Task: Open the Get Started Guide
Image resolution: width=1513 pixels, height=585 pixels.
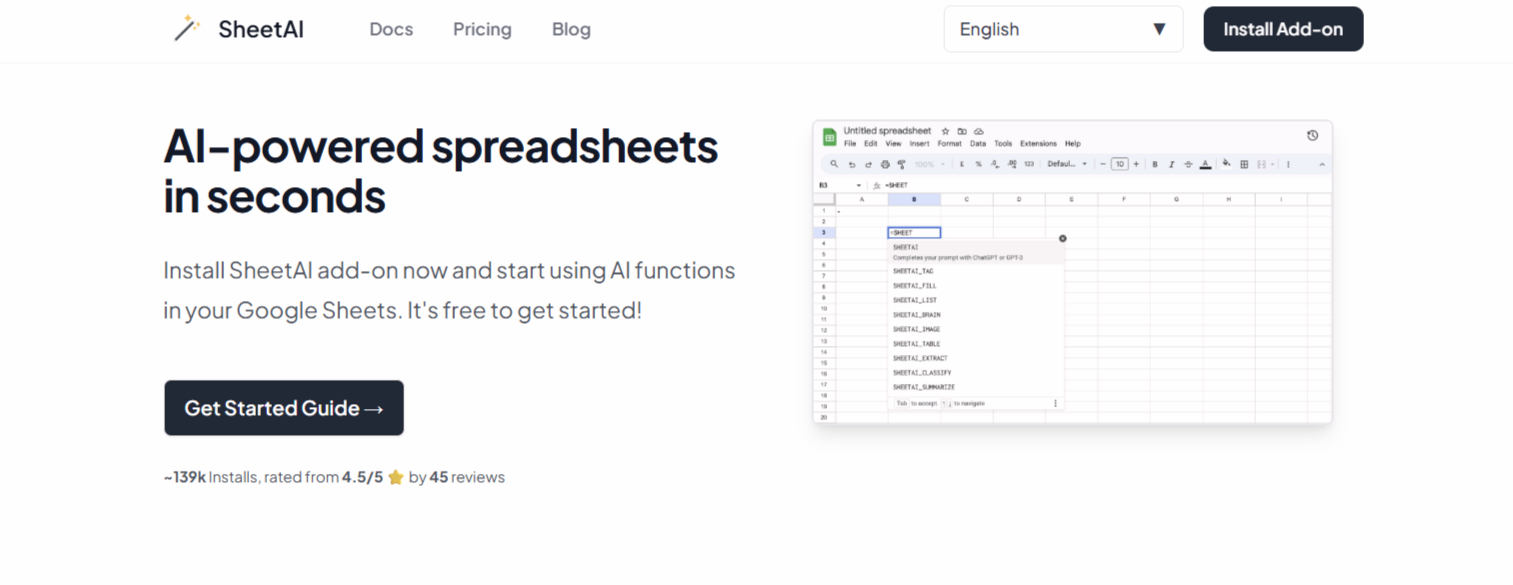Action: click(284, 408)
